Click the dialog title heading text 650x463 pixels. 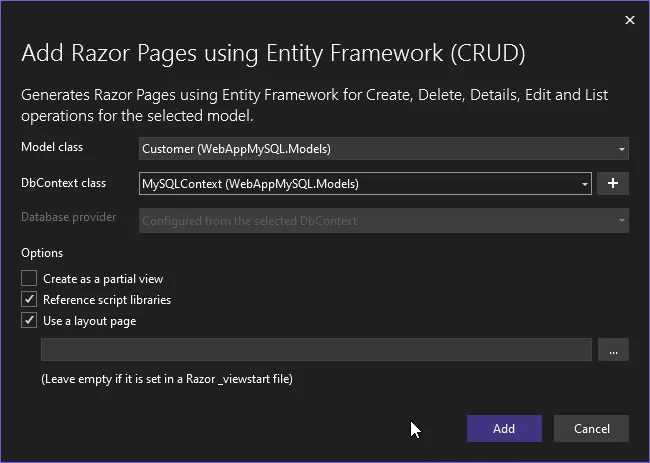273,53
